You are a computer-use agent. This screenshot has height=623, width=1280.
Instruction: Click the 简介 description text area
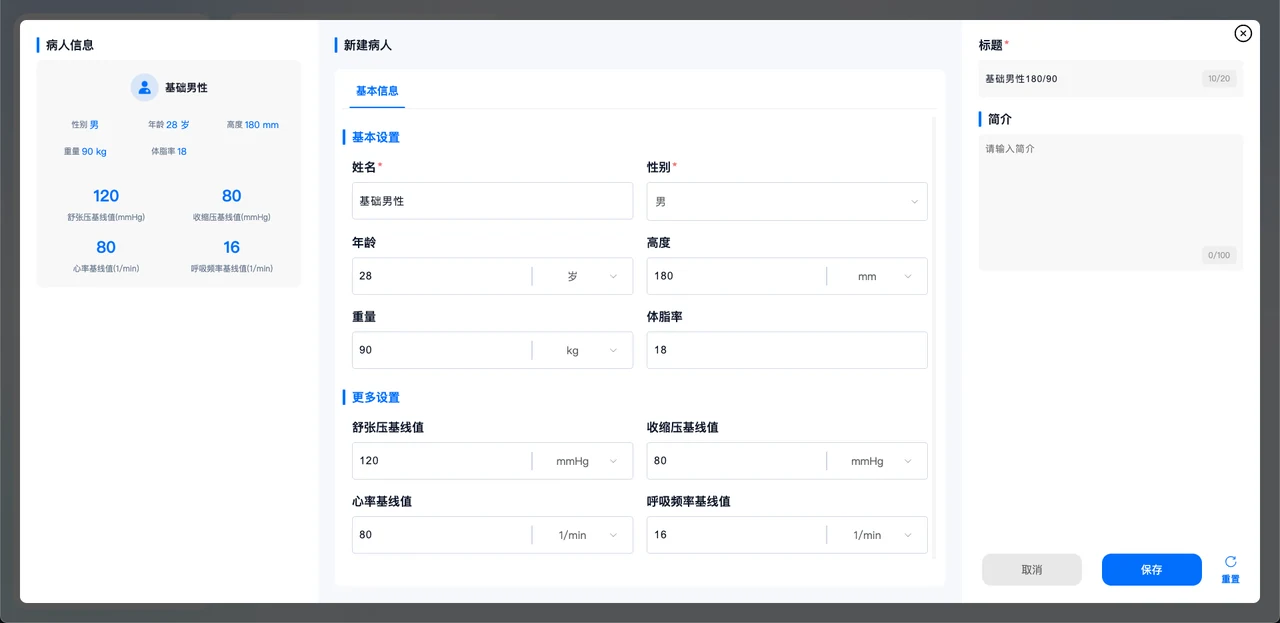point(1111,202)
